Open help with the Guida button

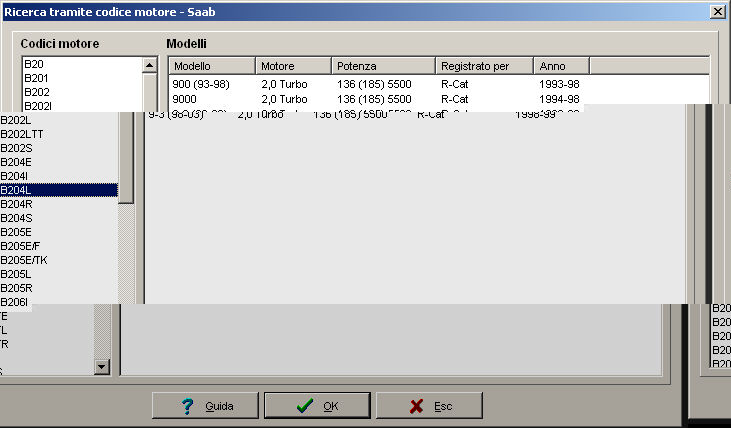(205, 406)
